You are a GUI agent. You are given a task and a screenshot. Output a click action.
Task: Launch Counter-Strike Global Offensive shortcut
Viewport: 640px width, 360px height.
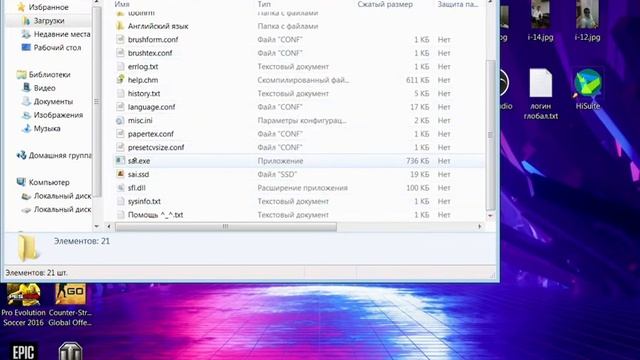tap(70, 305)
